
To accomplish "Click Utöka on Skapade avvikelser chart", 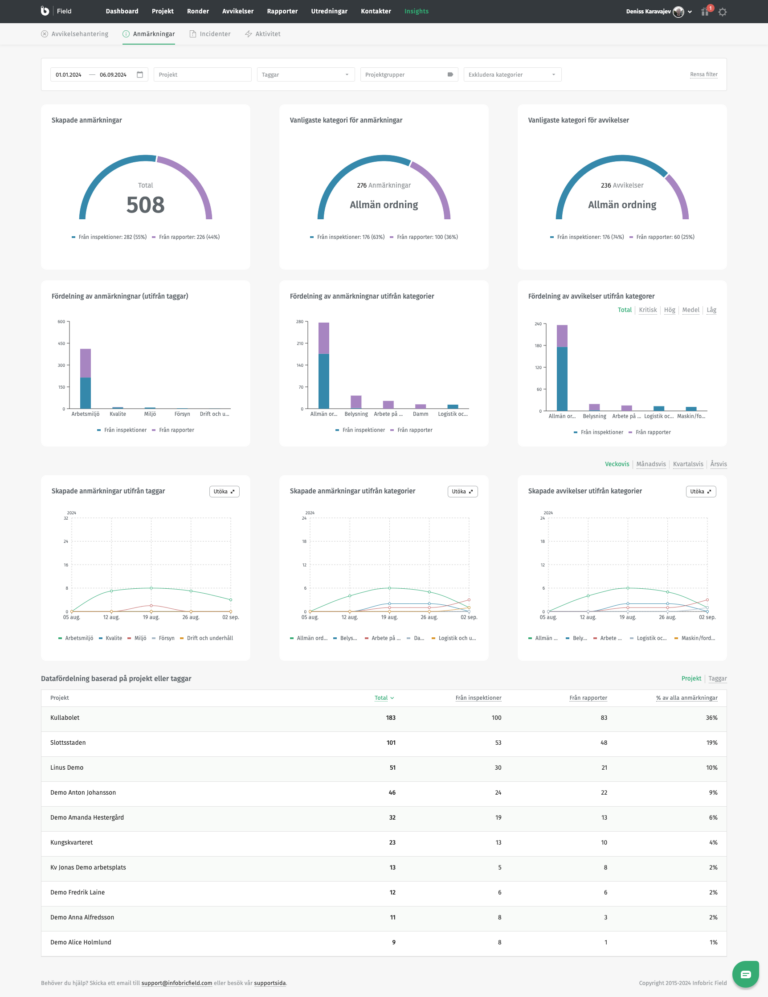I will coord(700,491).
